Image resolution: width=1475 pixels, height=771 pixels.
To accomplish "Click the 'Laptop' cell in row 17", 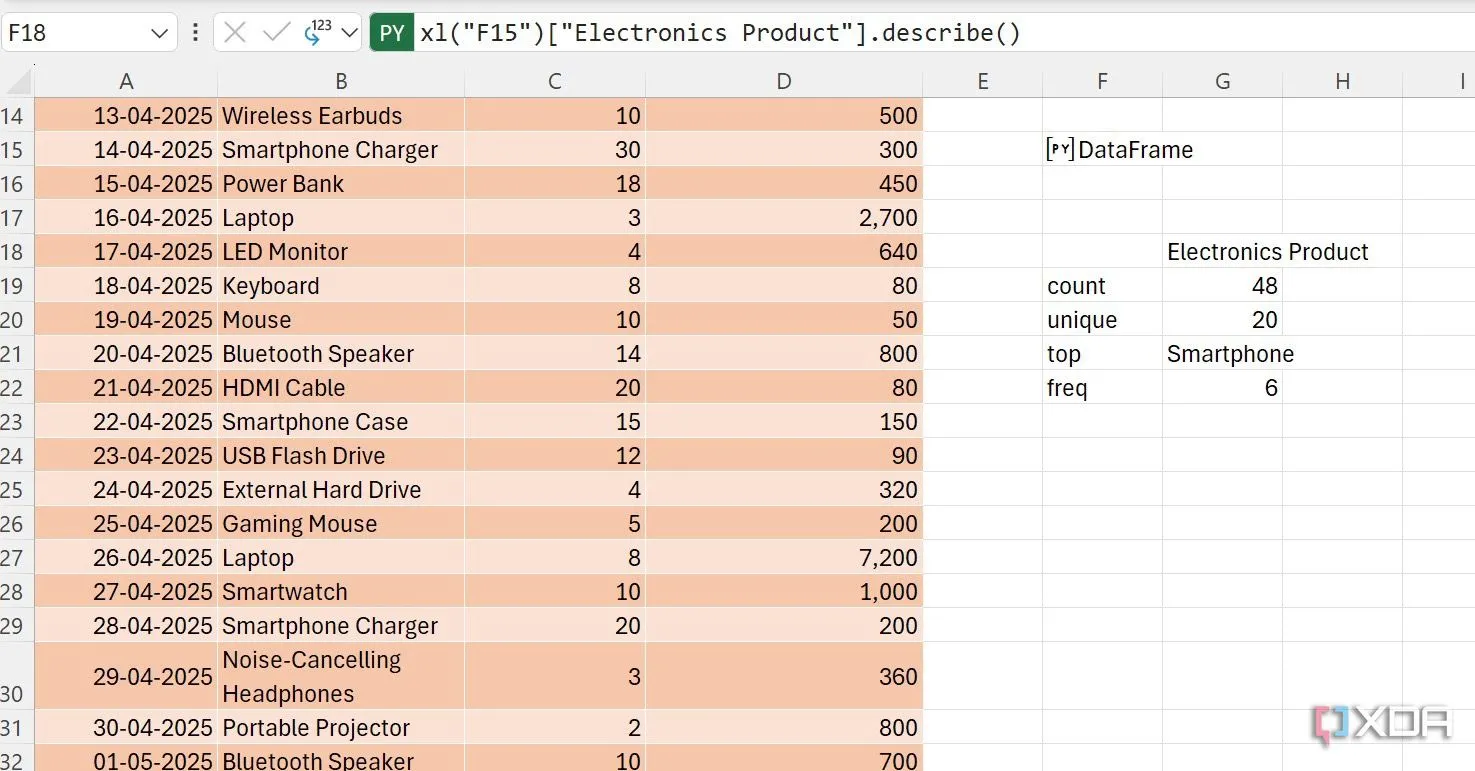I will (x=341, y=218).
